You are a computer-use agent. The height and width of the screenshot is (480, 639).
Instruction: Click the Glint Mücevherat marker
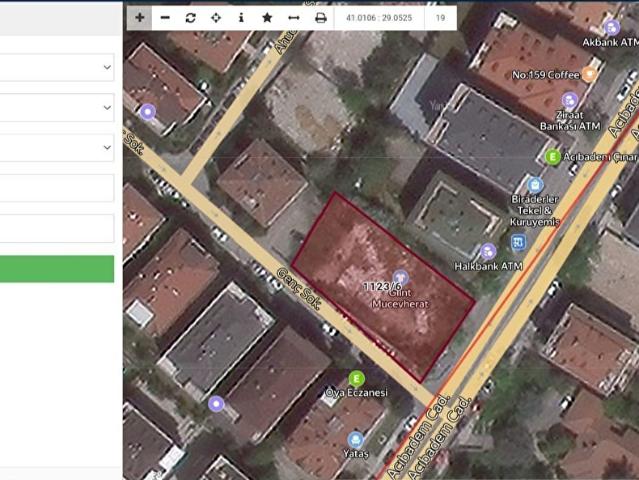[401, 278]
